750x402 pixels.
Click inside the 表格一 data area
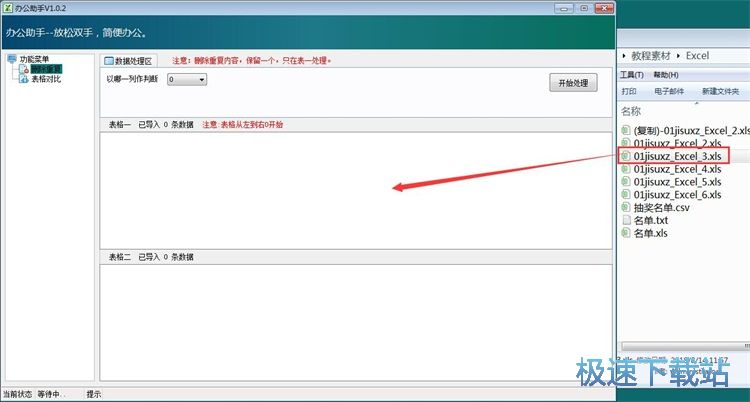[x=355, y=190]
